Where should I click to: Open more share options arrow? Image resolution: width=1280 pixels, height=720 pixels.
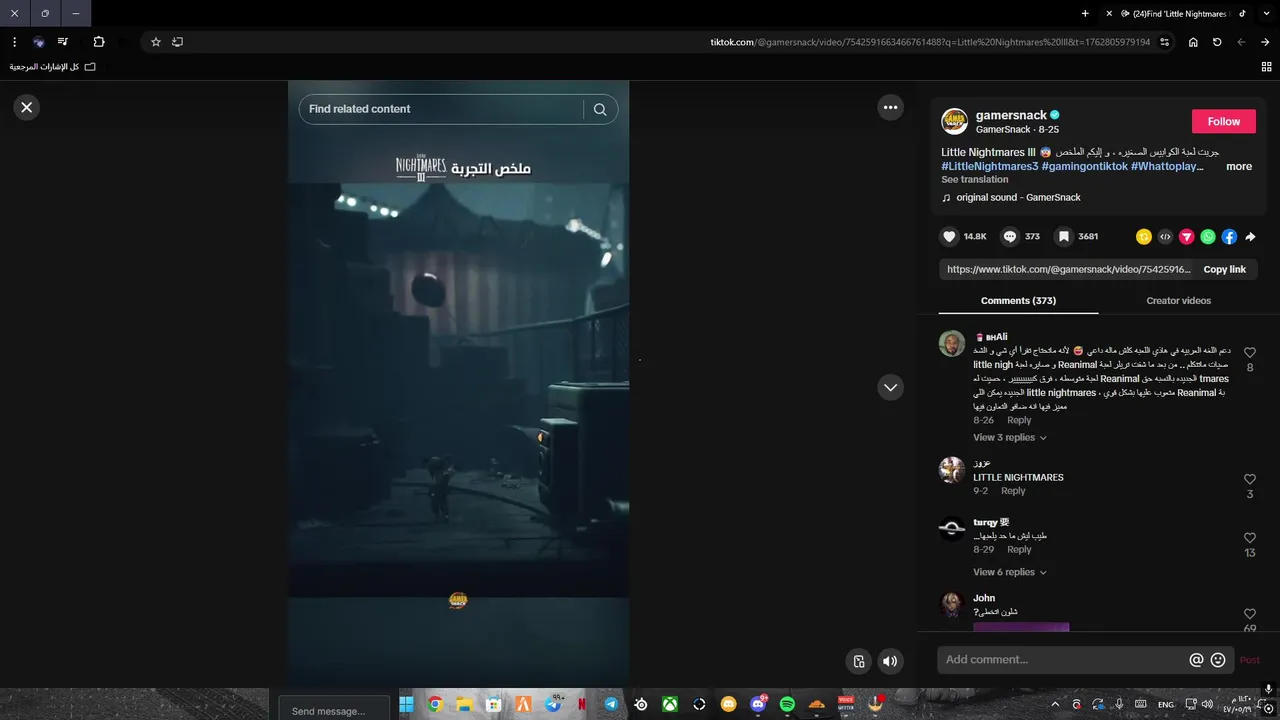click(x=1250, y=237)
